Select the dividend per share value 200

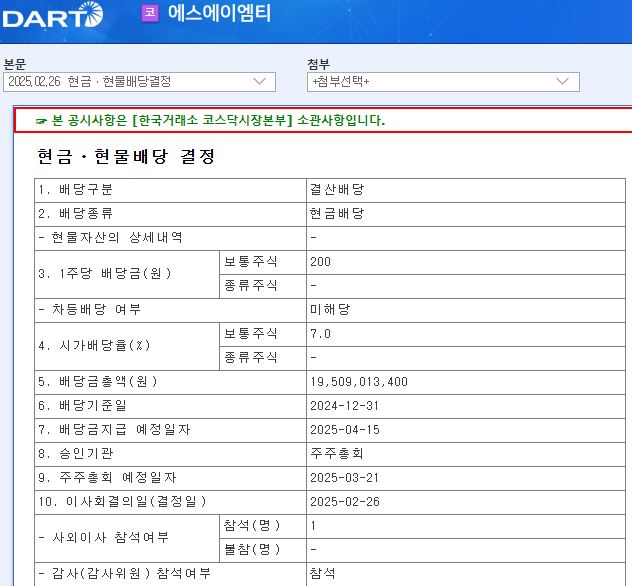pos(320,262)
